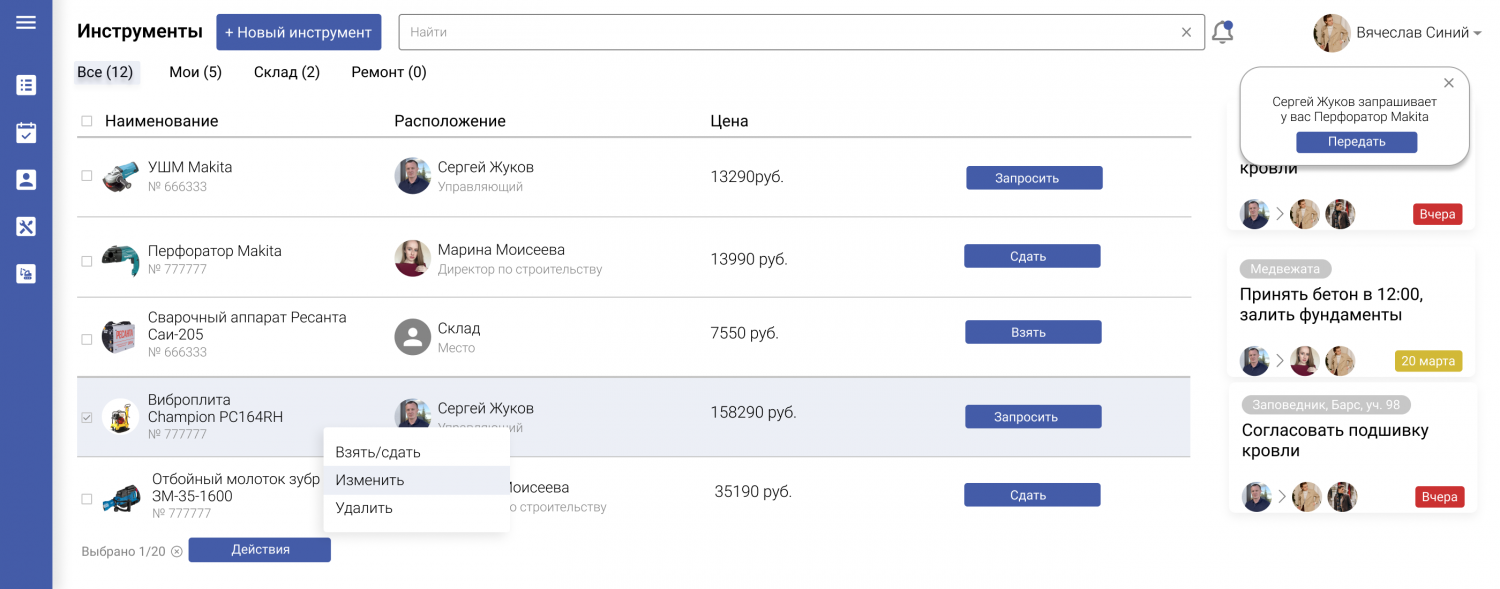Open the excavator equipment icon in the sidebar

coord(26,274)
